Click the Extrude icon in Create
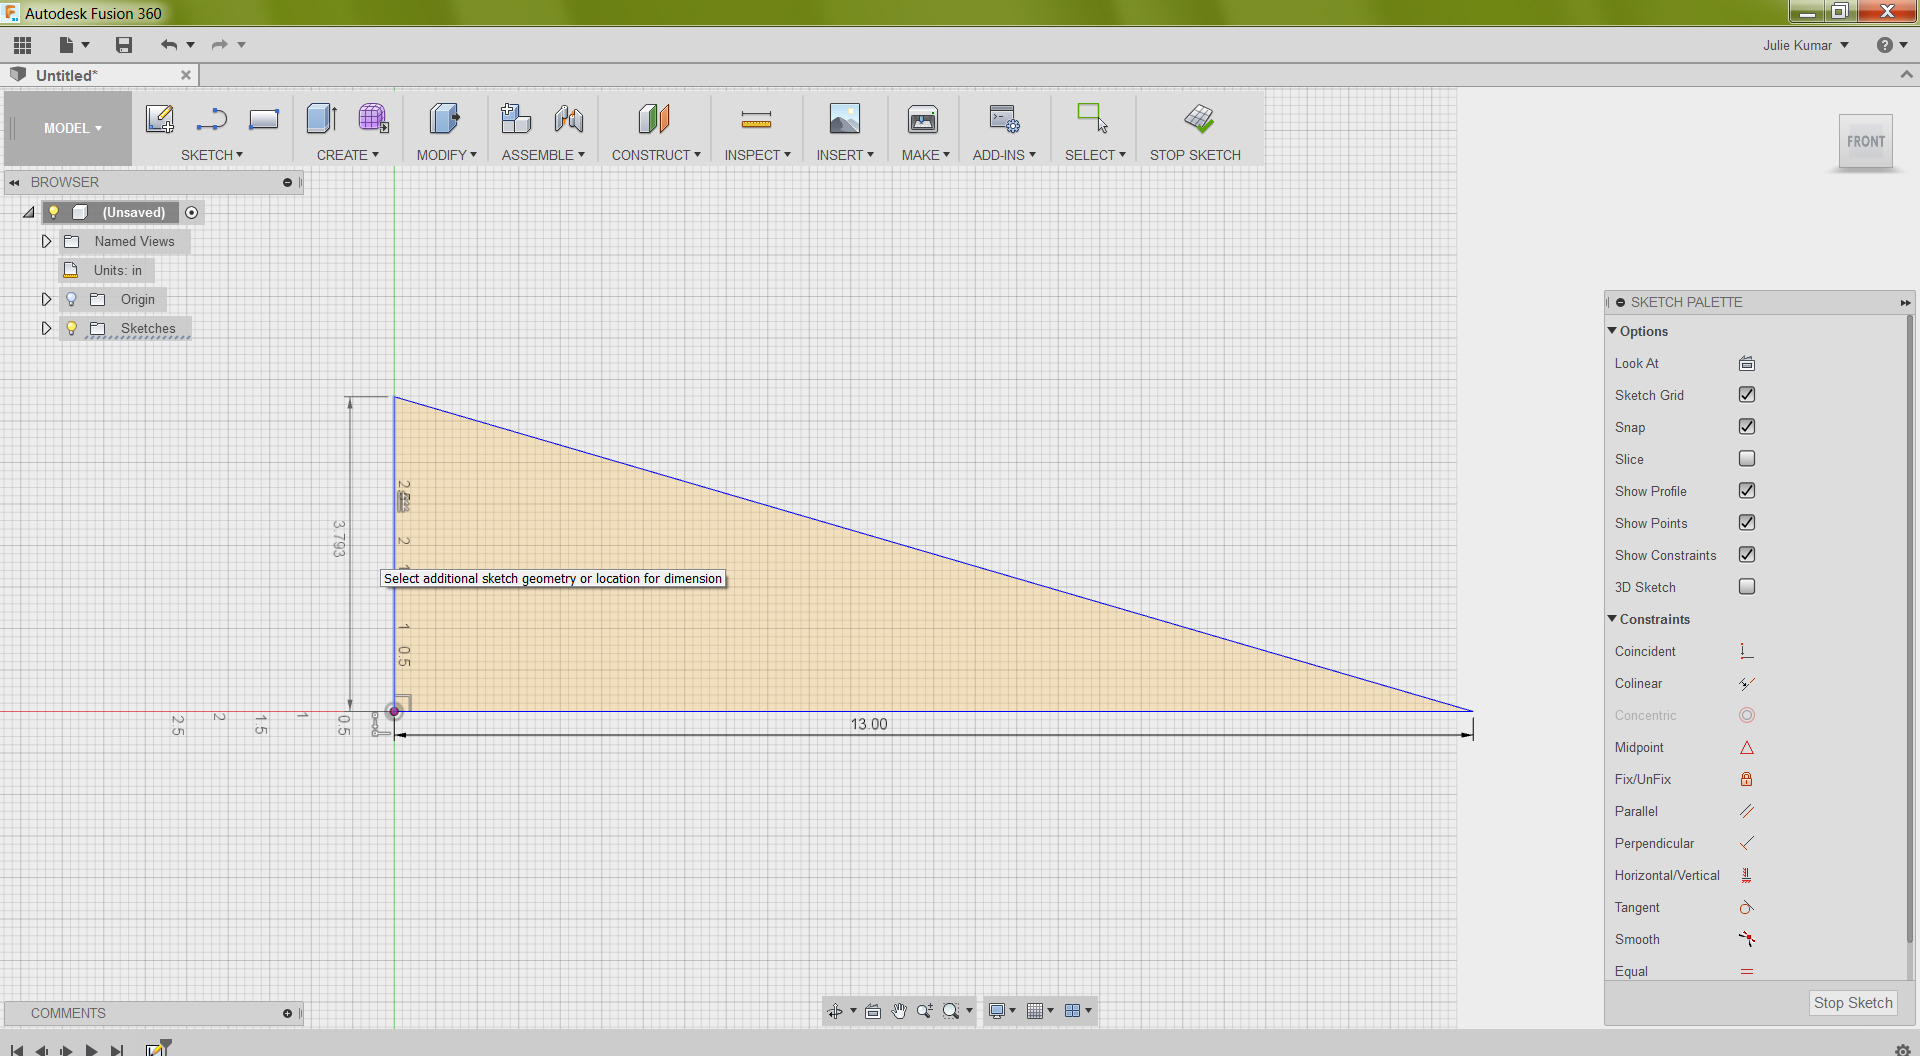This screenshot has width=1920, height=1056. (322, 119)
